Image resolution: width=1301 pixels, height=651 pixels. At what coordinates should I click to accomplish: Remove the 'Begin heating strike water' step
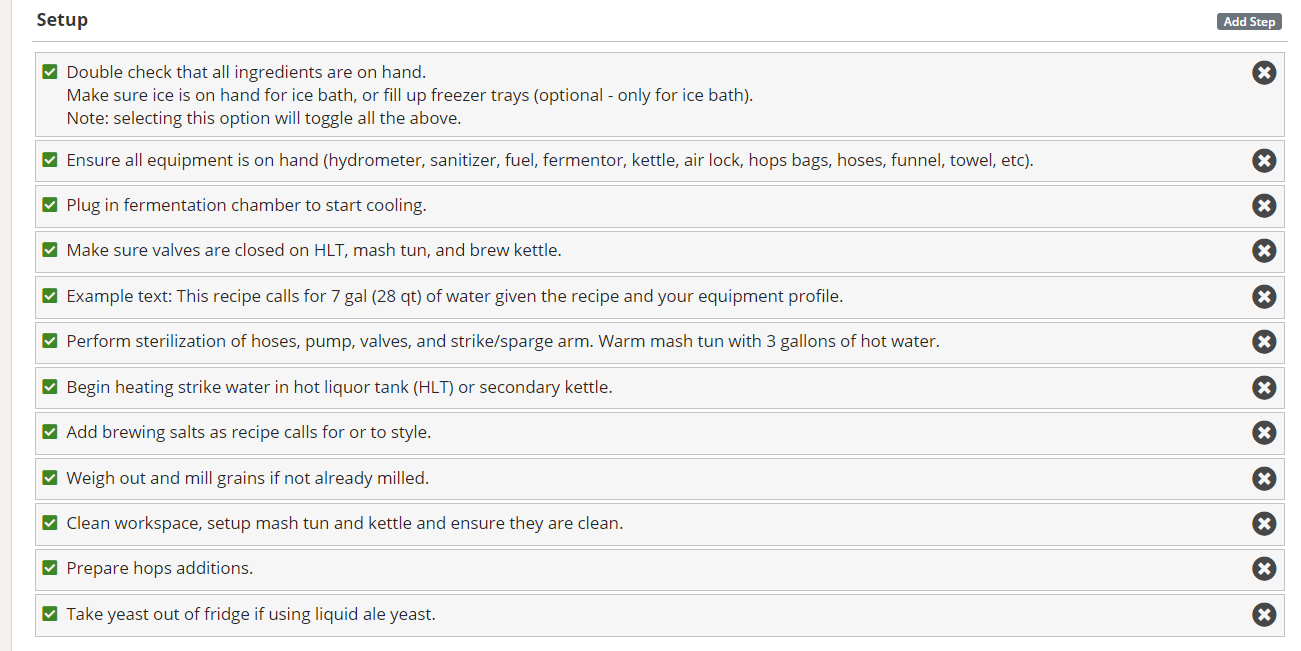pos(1264,388)
